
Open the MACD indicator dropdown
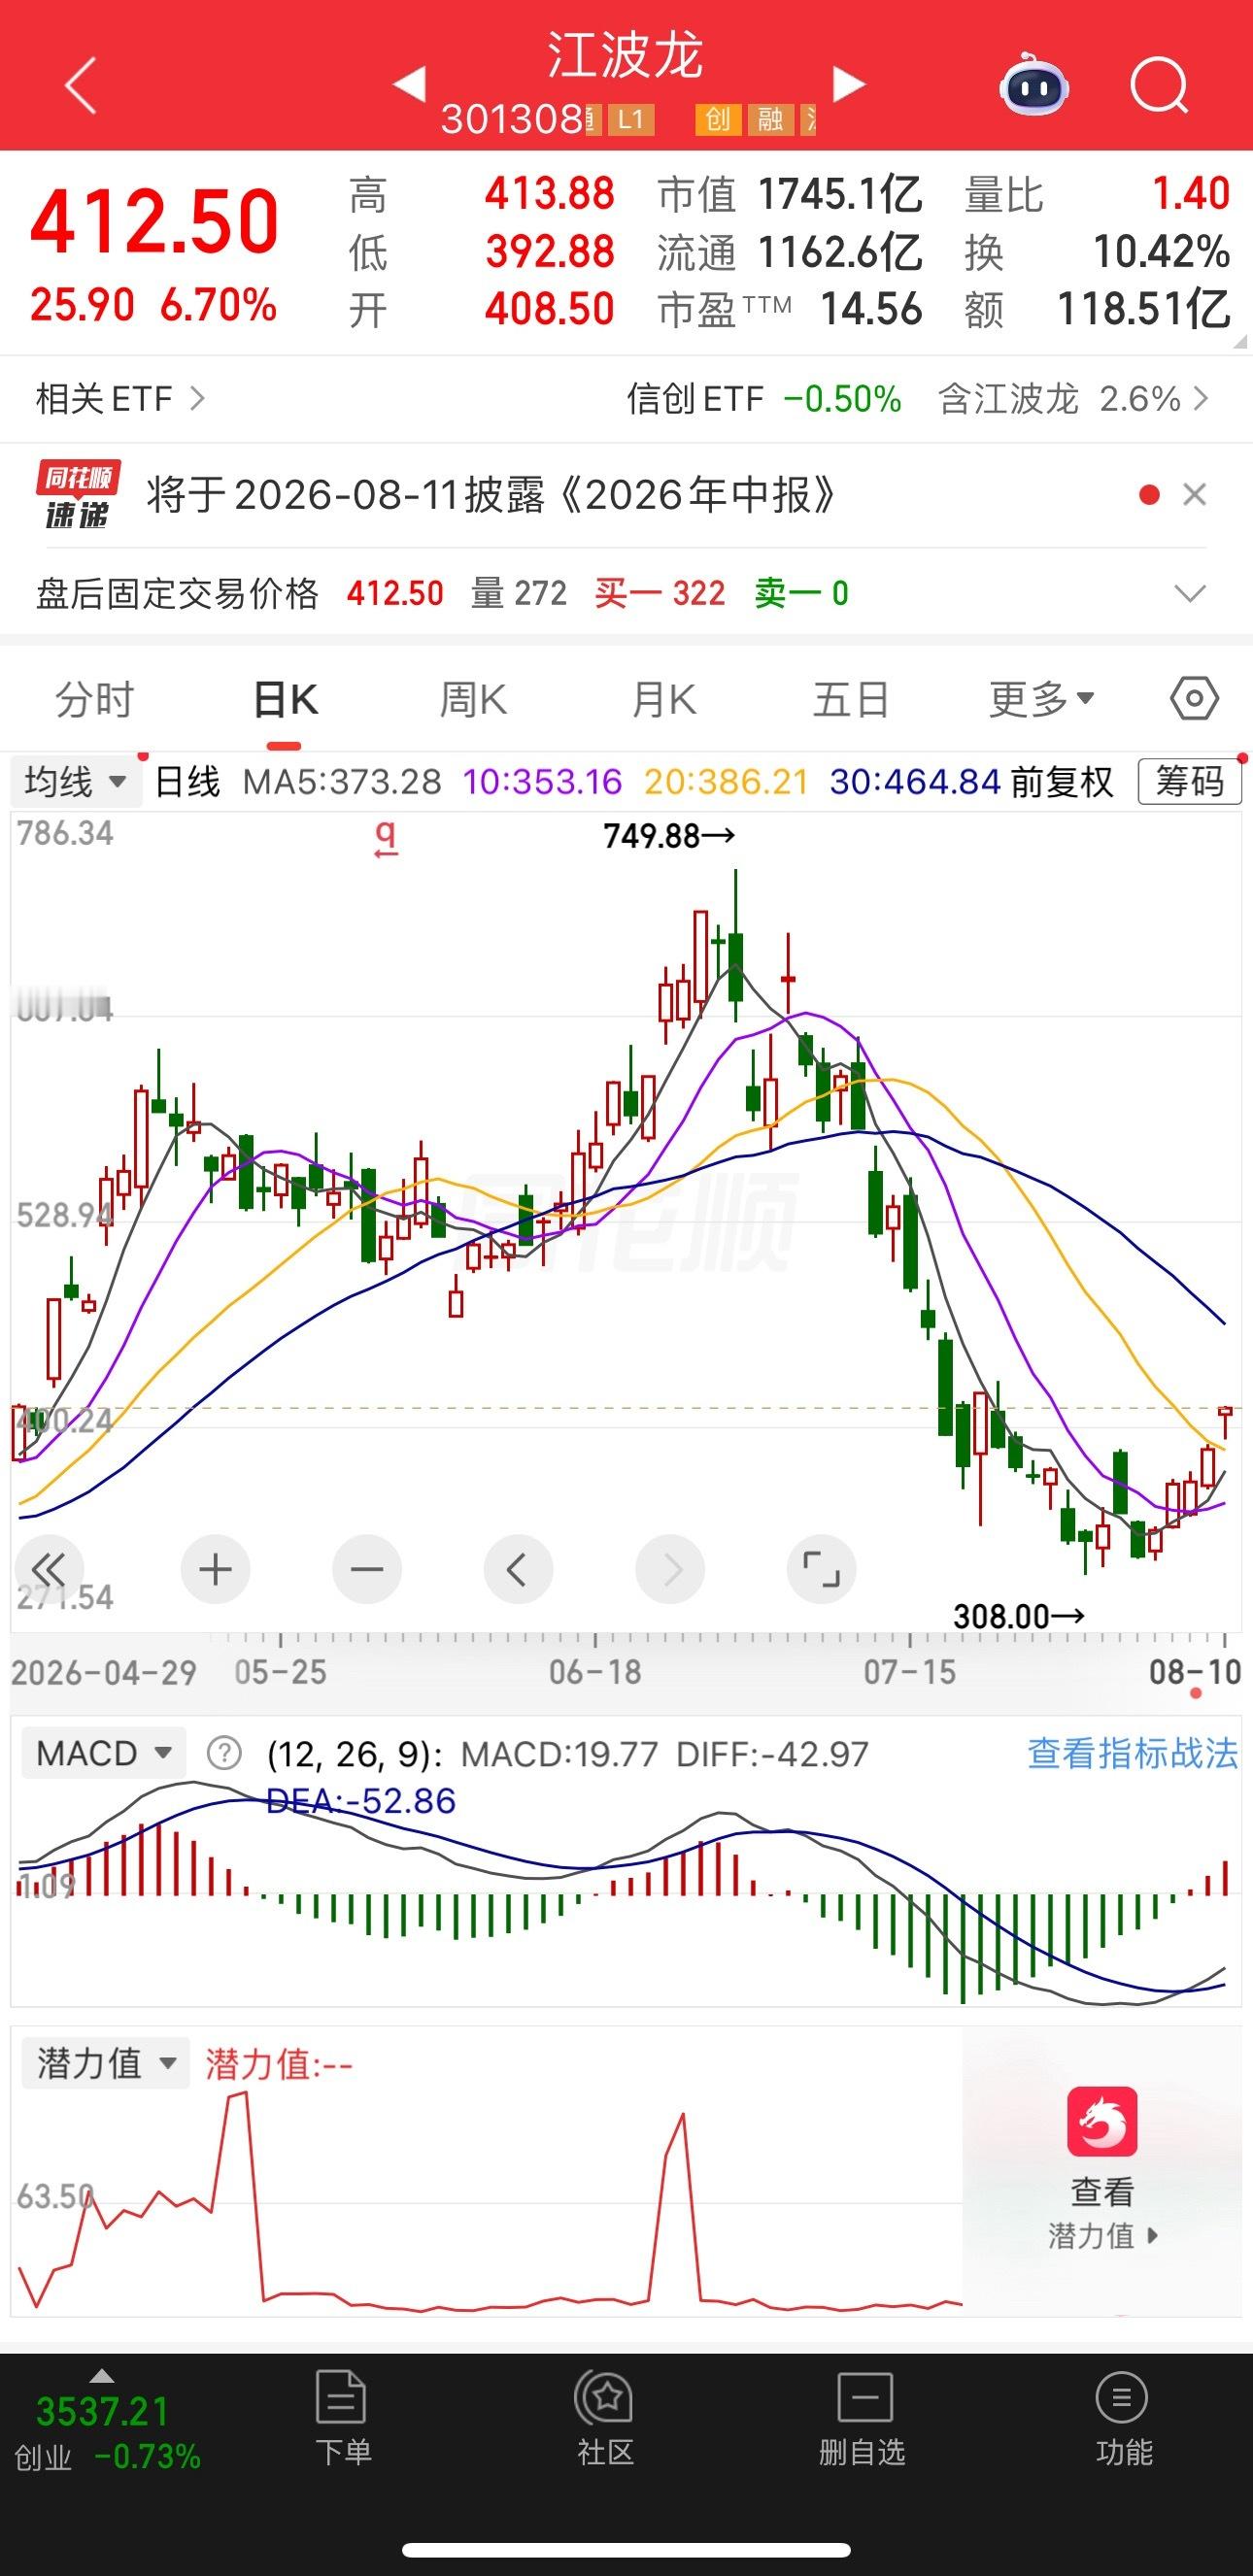[x=104, y=1752]
